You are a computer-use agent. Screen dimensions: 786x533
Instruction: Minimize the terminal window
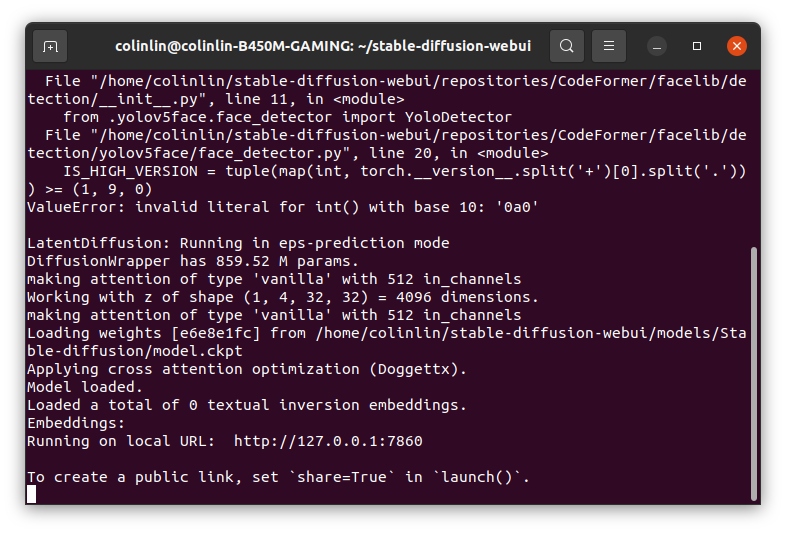point(657,46)
